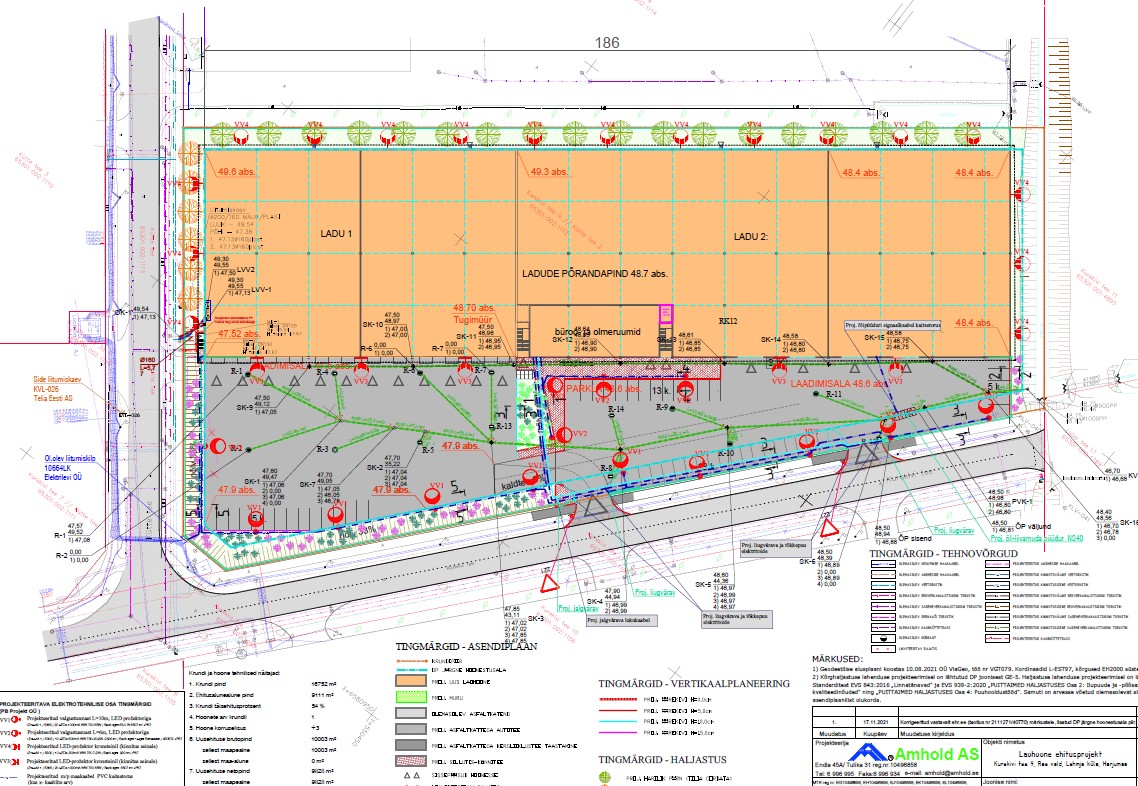Click 'Proj. õli-liivamuda püüdur NS40' callout

(x=1037, y=538)
